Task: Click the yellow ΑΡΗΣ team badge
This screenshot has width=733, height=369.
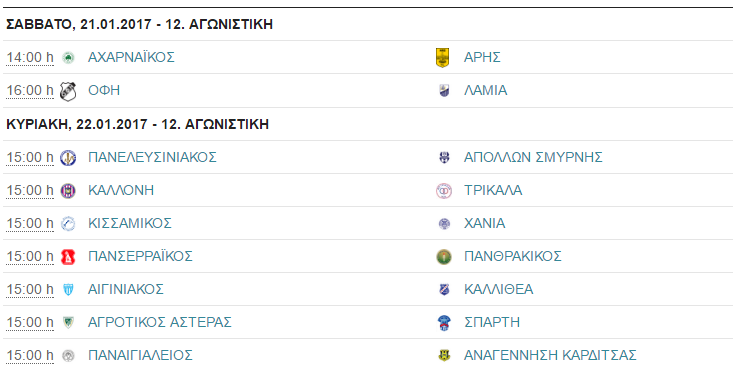Action: pyautogui.click(x=443, y=58)
